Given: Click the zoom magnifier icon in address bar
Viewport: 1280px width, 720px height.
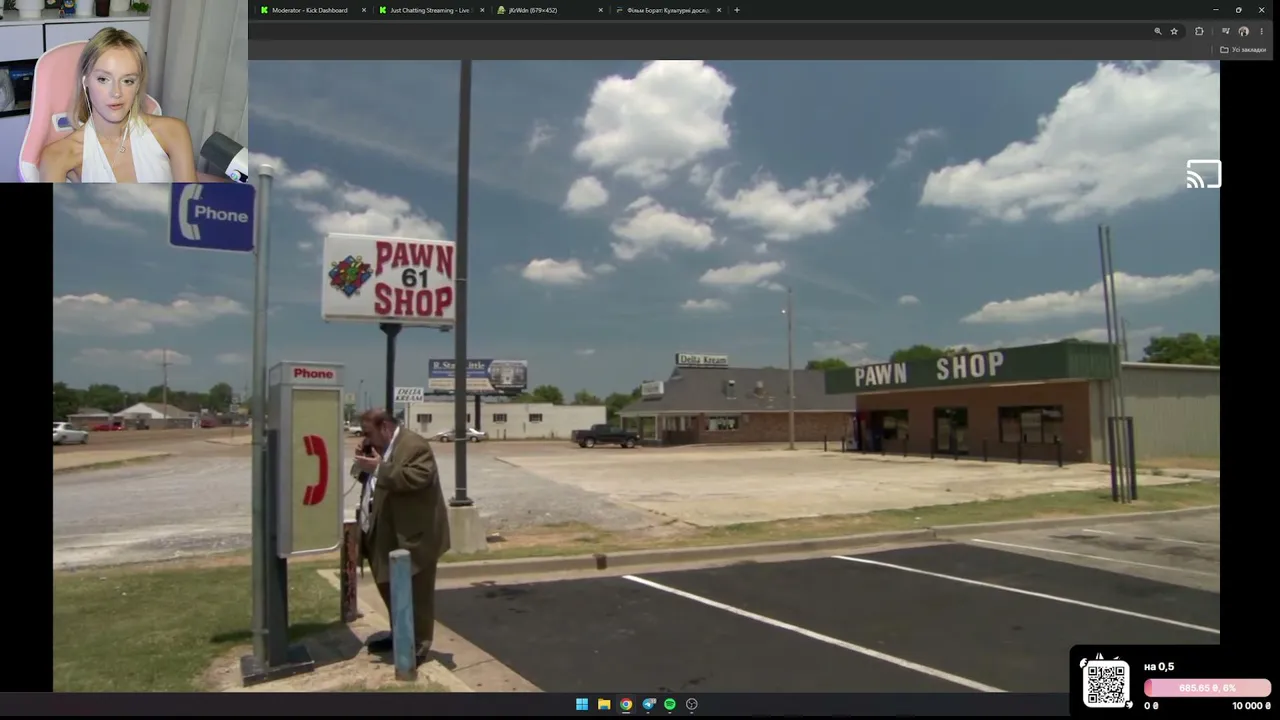Looking at the screenshot, I should [x=1158, y=31].
